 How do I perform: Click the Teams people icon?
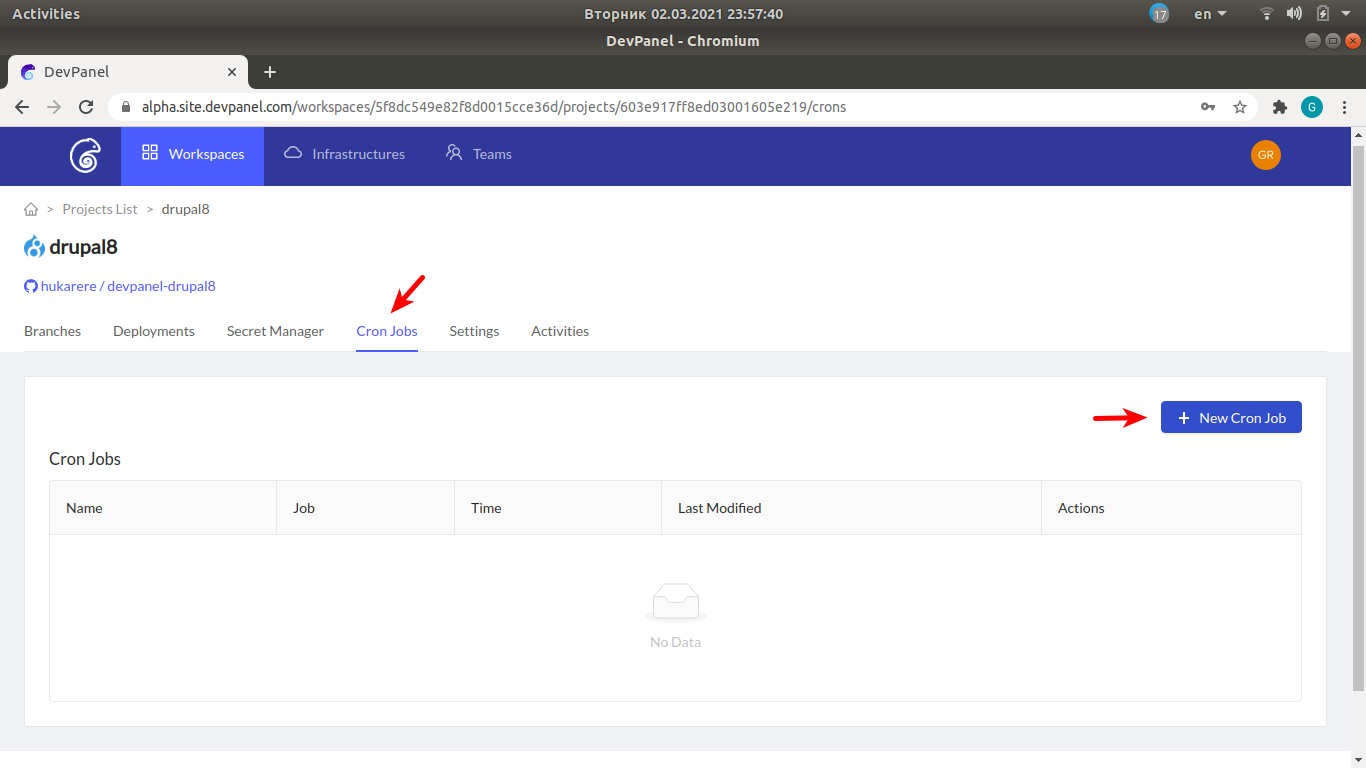[452, 152]
